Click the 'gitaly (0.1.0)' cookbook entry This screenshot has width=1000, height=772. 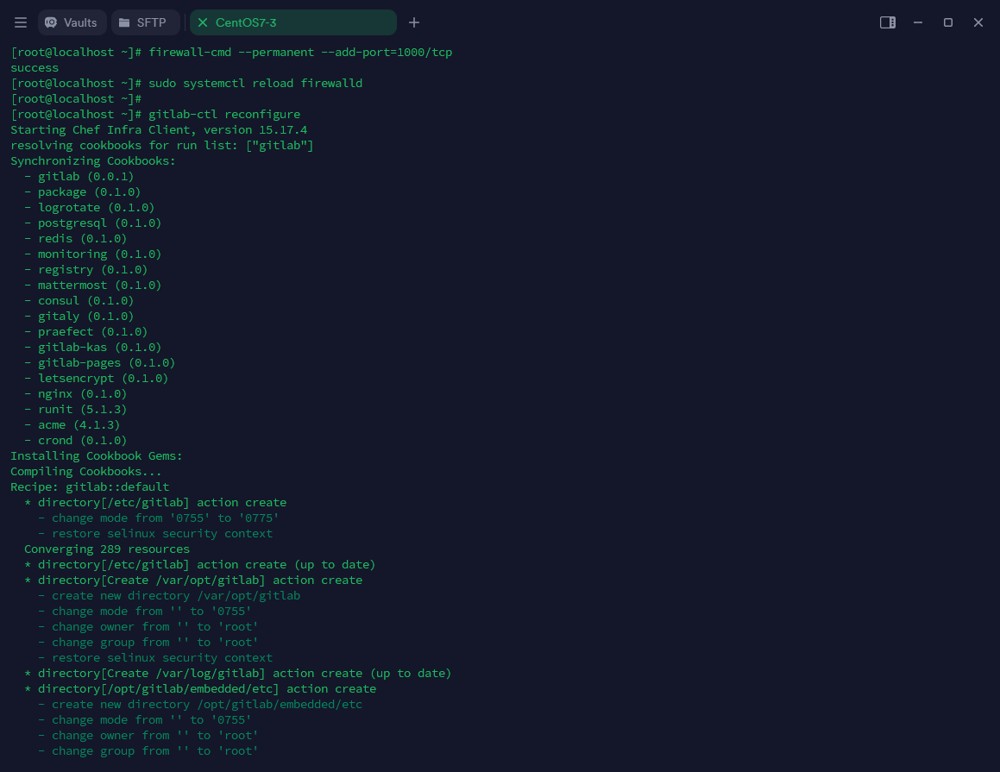point(85,316)
